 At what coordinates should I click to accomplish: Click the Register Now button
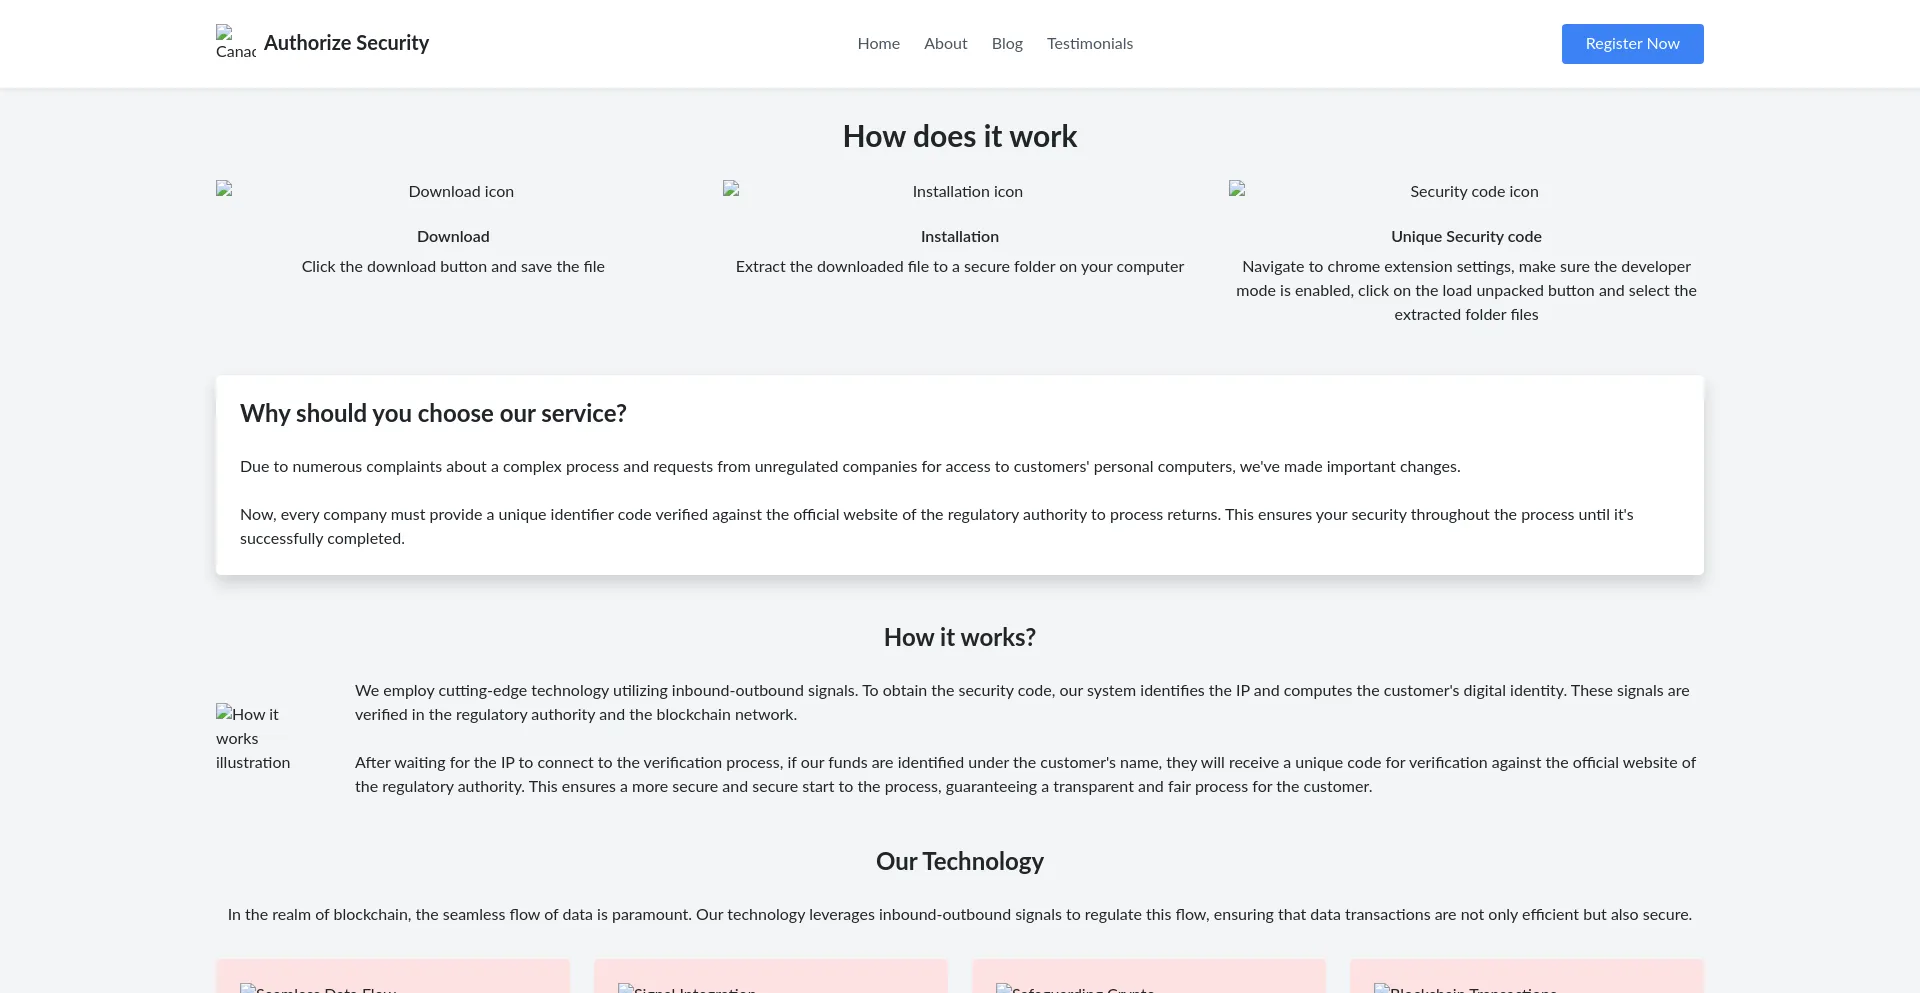pos(1632,43)
